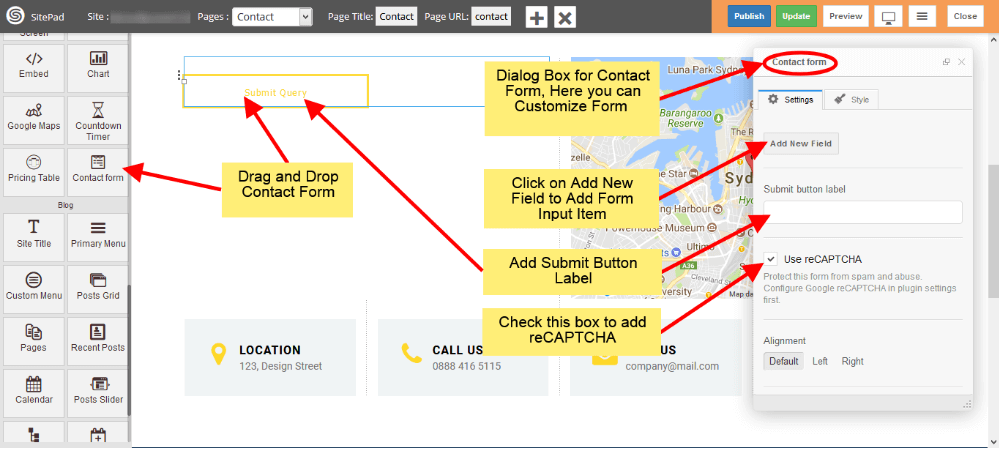Click the phone number 0888 416 5115
Screen dimensions: 999x449
466,366
